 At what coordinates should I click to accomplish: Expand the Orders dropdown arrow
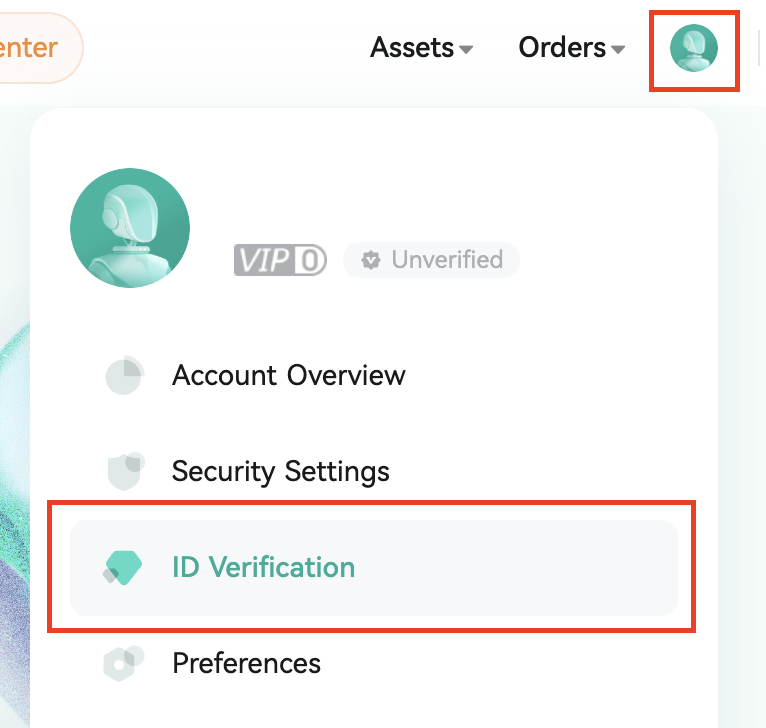click(x=618, y=49)
